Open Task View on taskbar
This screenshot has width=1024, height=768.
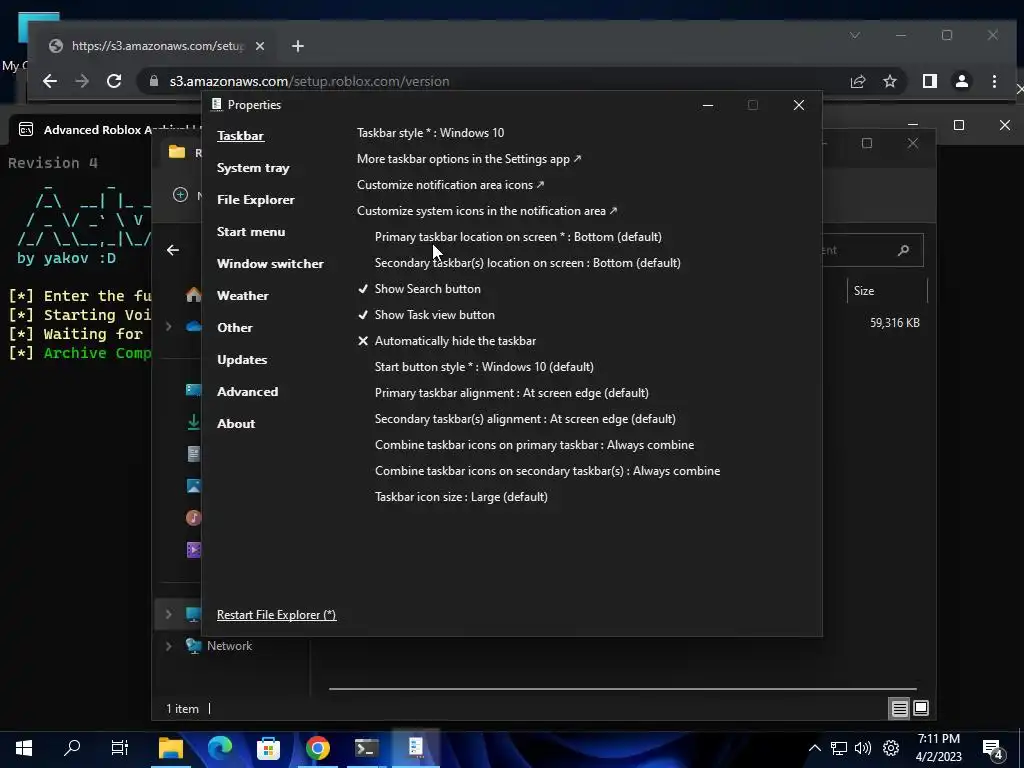[120, 748]
